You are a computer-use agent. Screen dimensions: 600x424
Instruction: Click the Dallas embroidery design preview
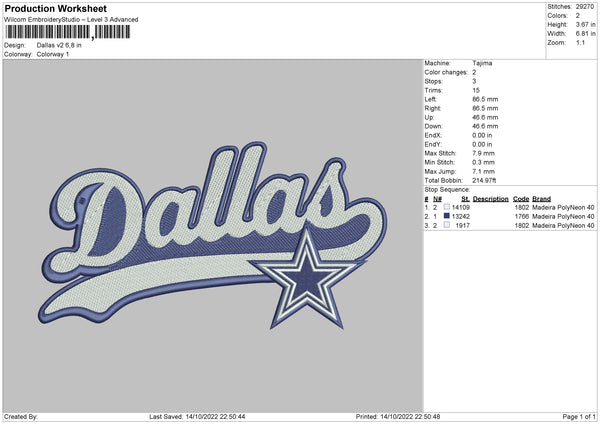tap(213, 236)
